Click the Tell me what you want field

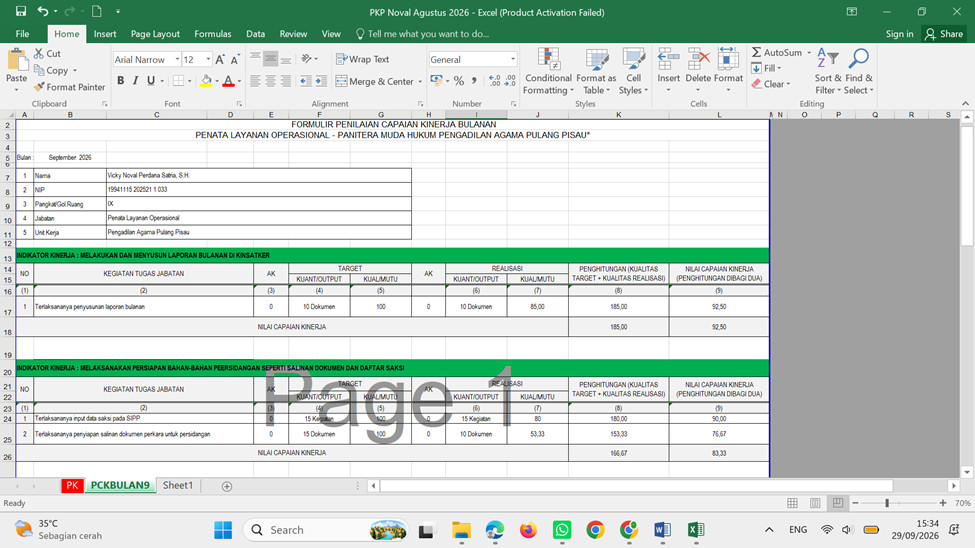tap(428, 34)
